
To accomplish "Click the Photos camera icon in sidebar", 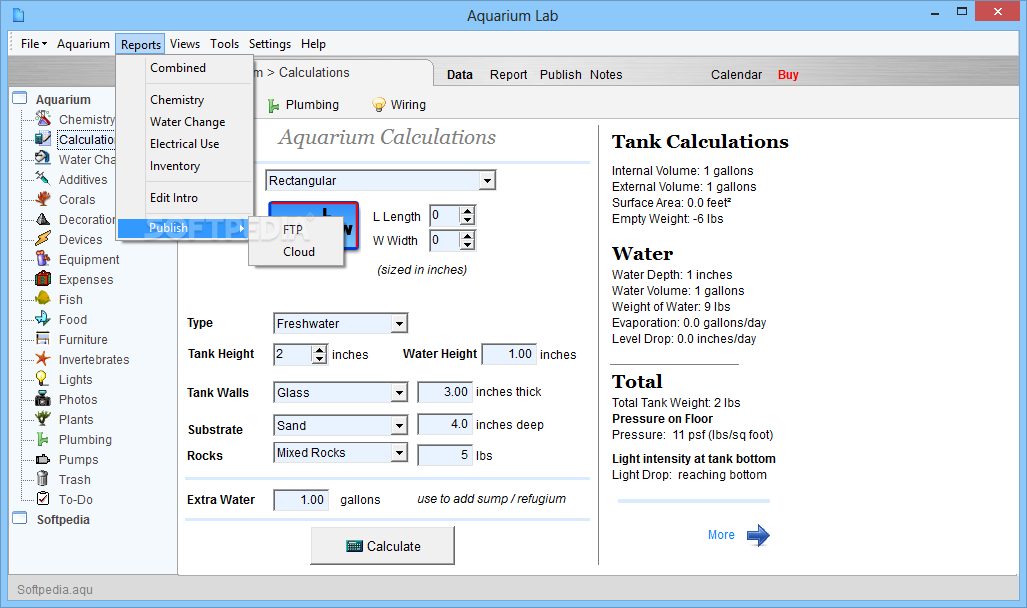I will pos(43,398).
